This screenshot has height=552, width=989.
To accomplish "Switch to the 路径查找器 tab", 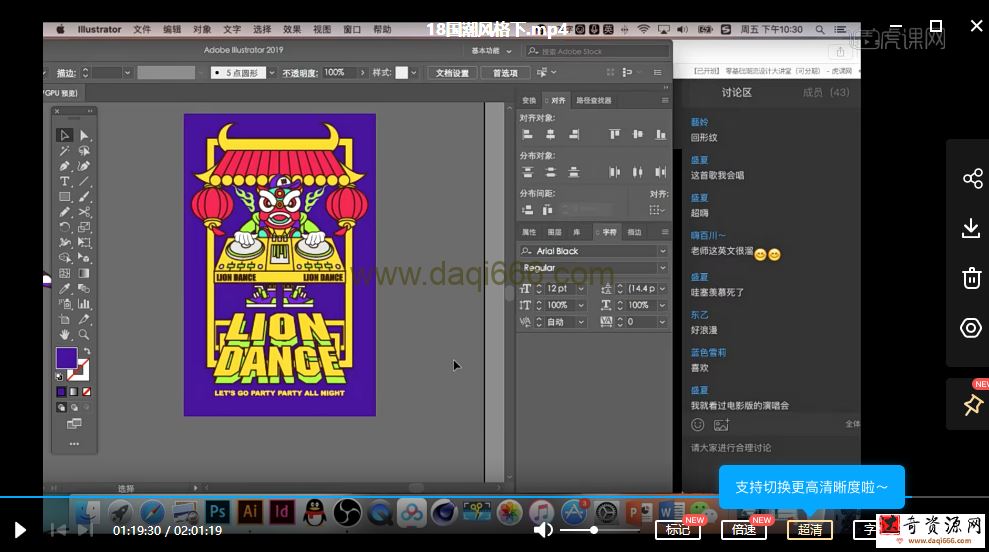I will point(594,100).
